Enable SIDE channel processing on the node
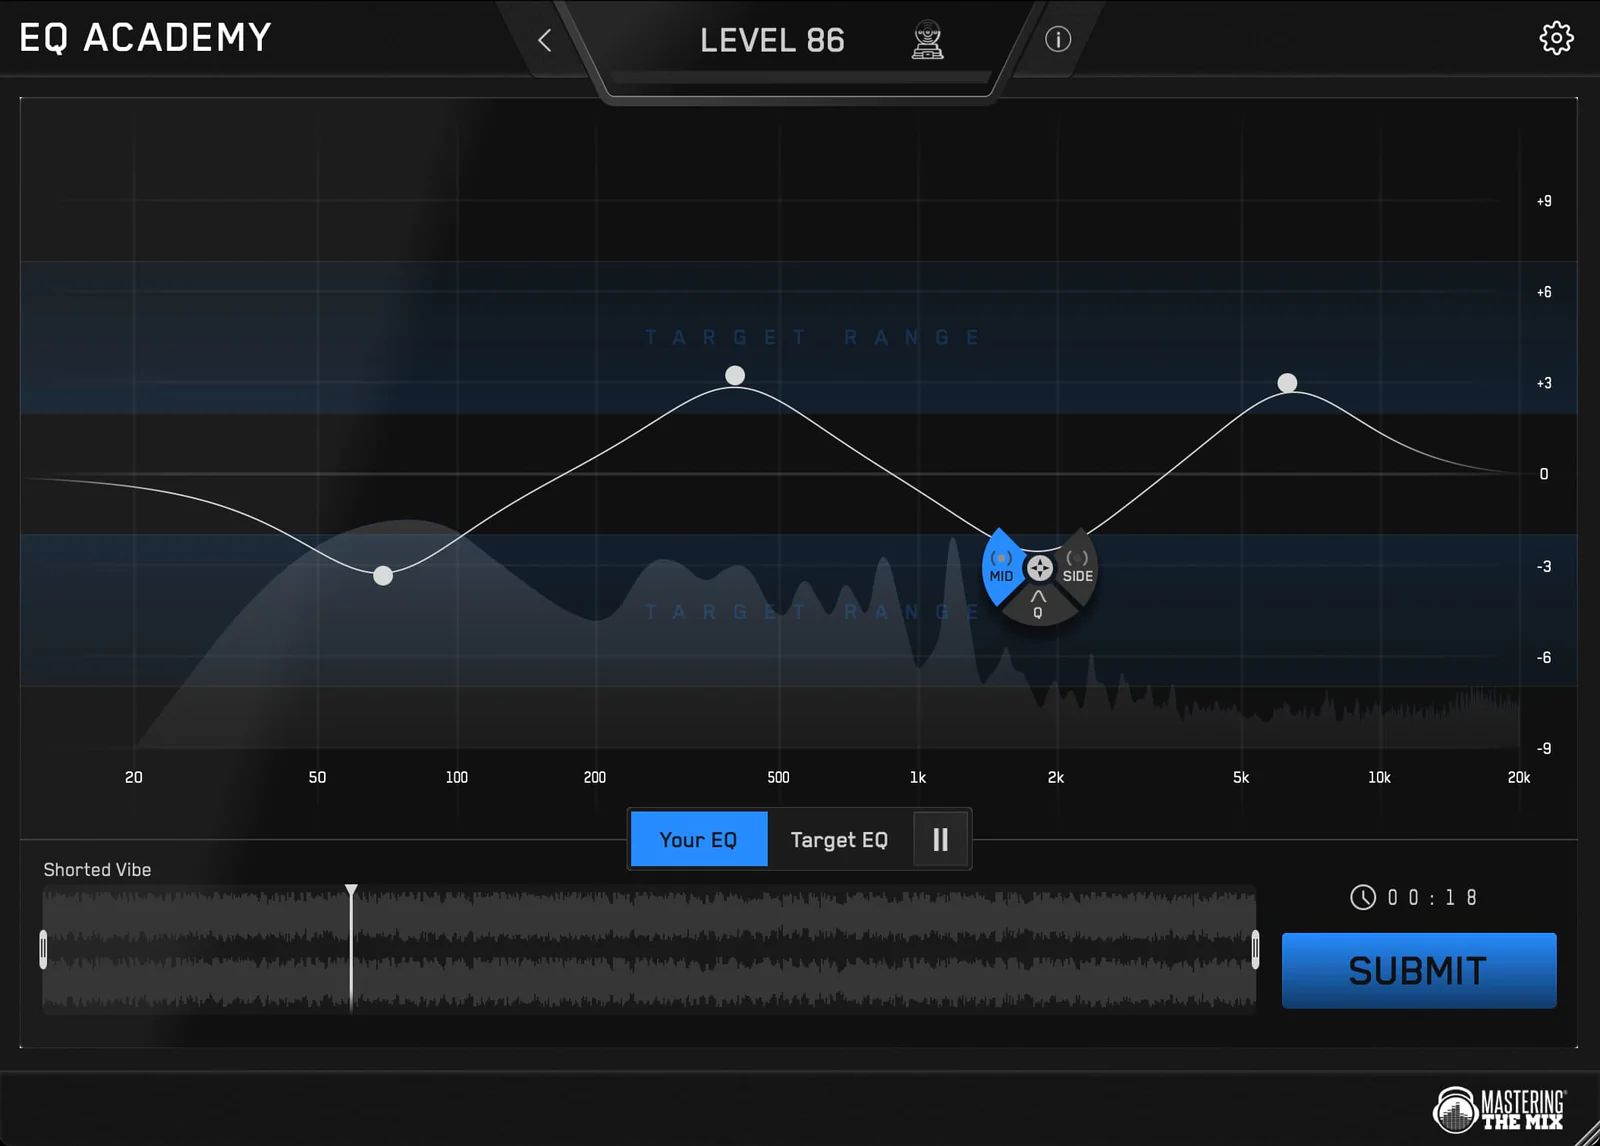 [x=1076, y=566]
